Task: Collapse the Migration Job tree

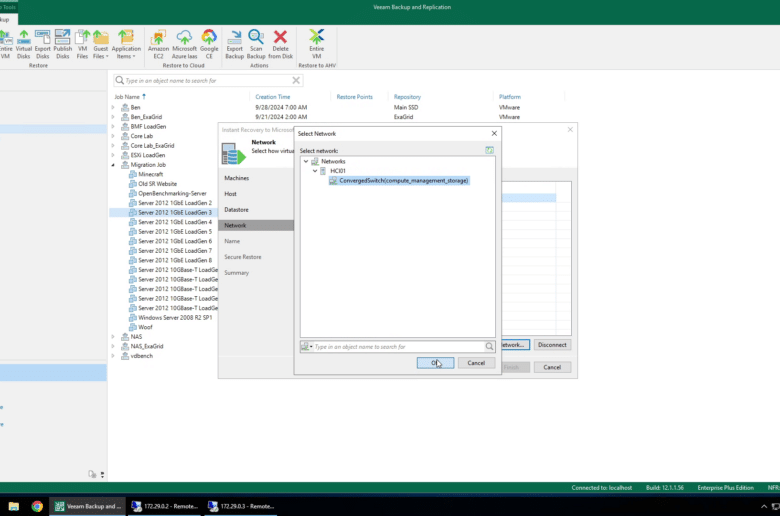Action: click(x=113, y=165)
